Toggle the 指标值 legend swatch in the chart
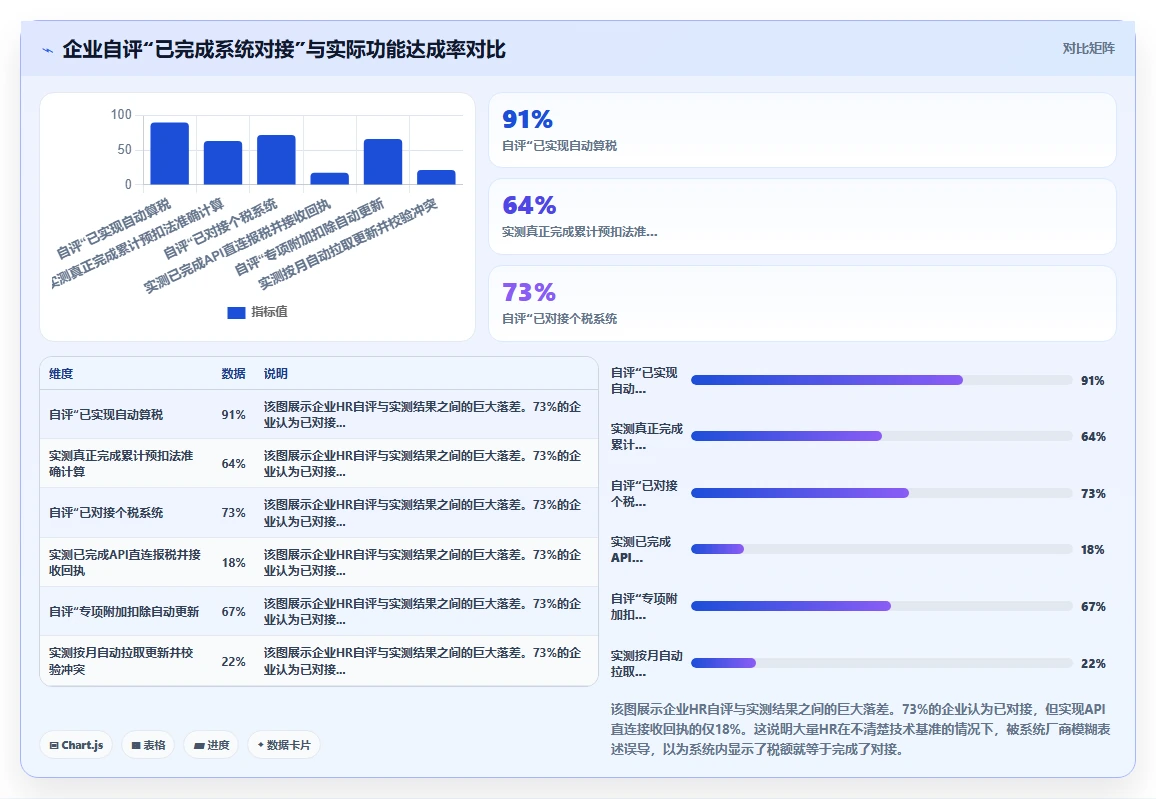The image size is (1156, 799). coord(236,313)
